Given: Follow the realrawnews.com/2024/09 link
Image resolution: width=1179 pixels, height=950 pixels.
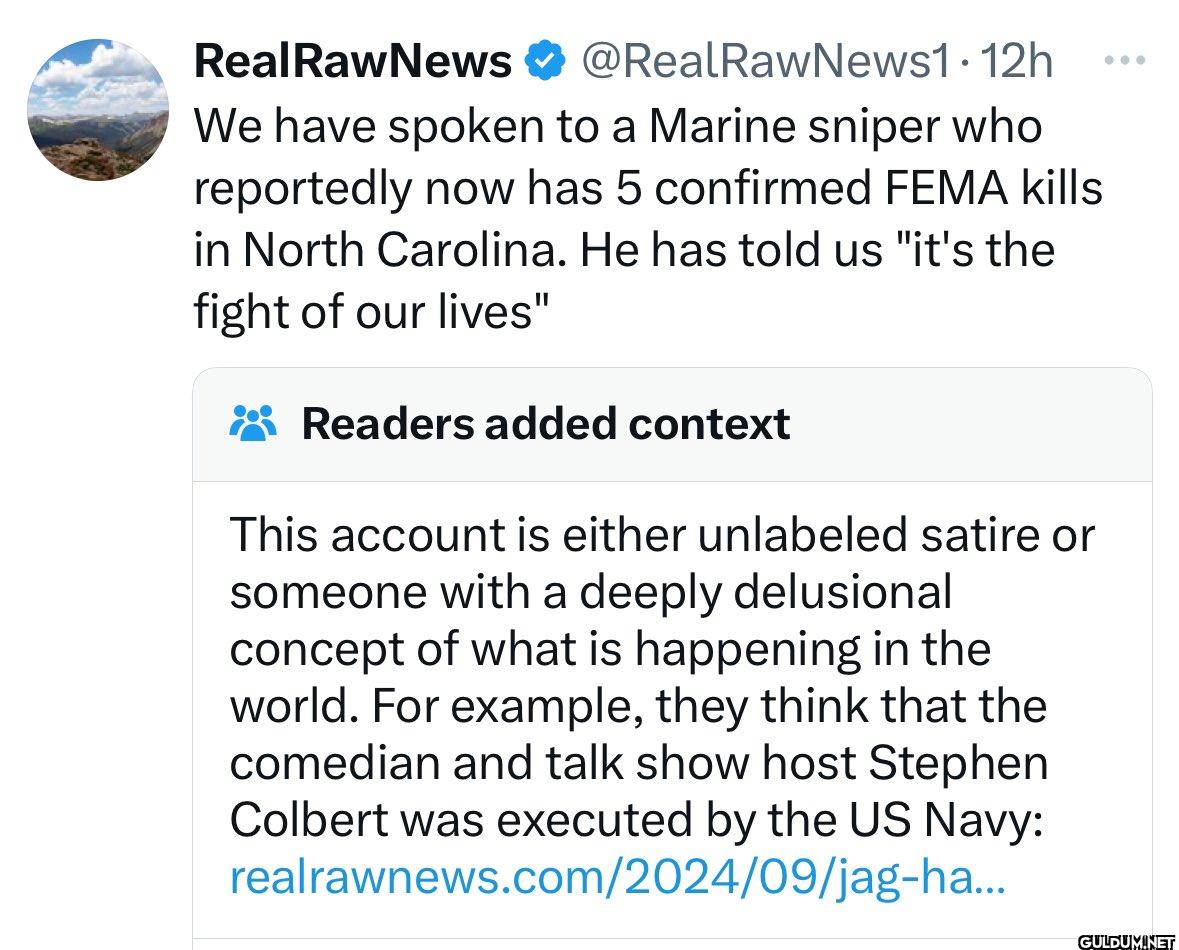Looking at the screenshot, I should pyautogui.click(x=617, y=877).
